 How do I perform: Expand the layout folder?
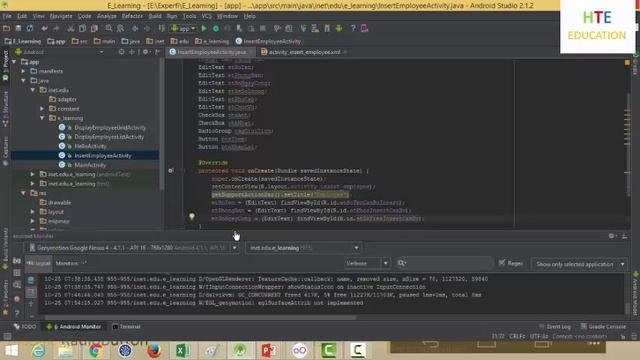click(x=33, y=212)
